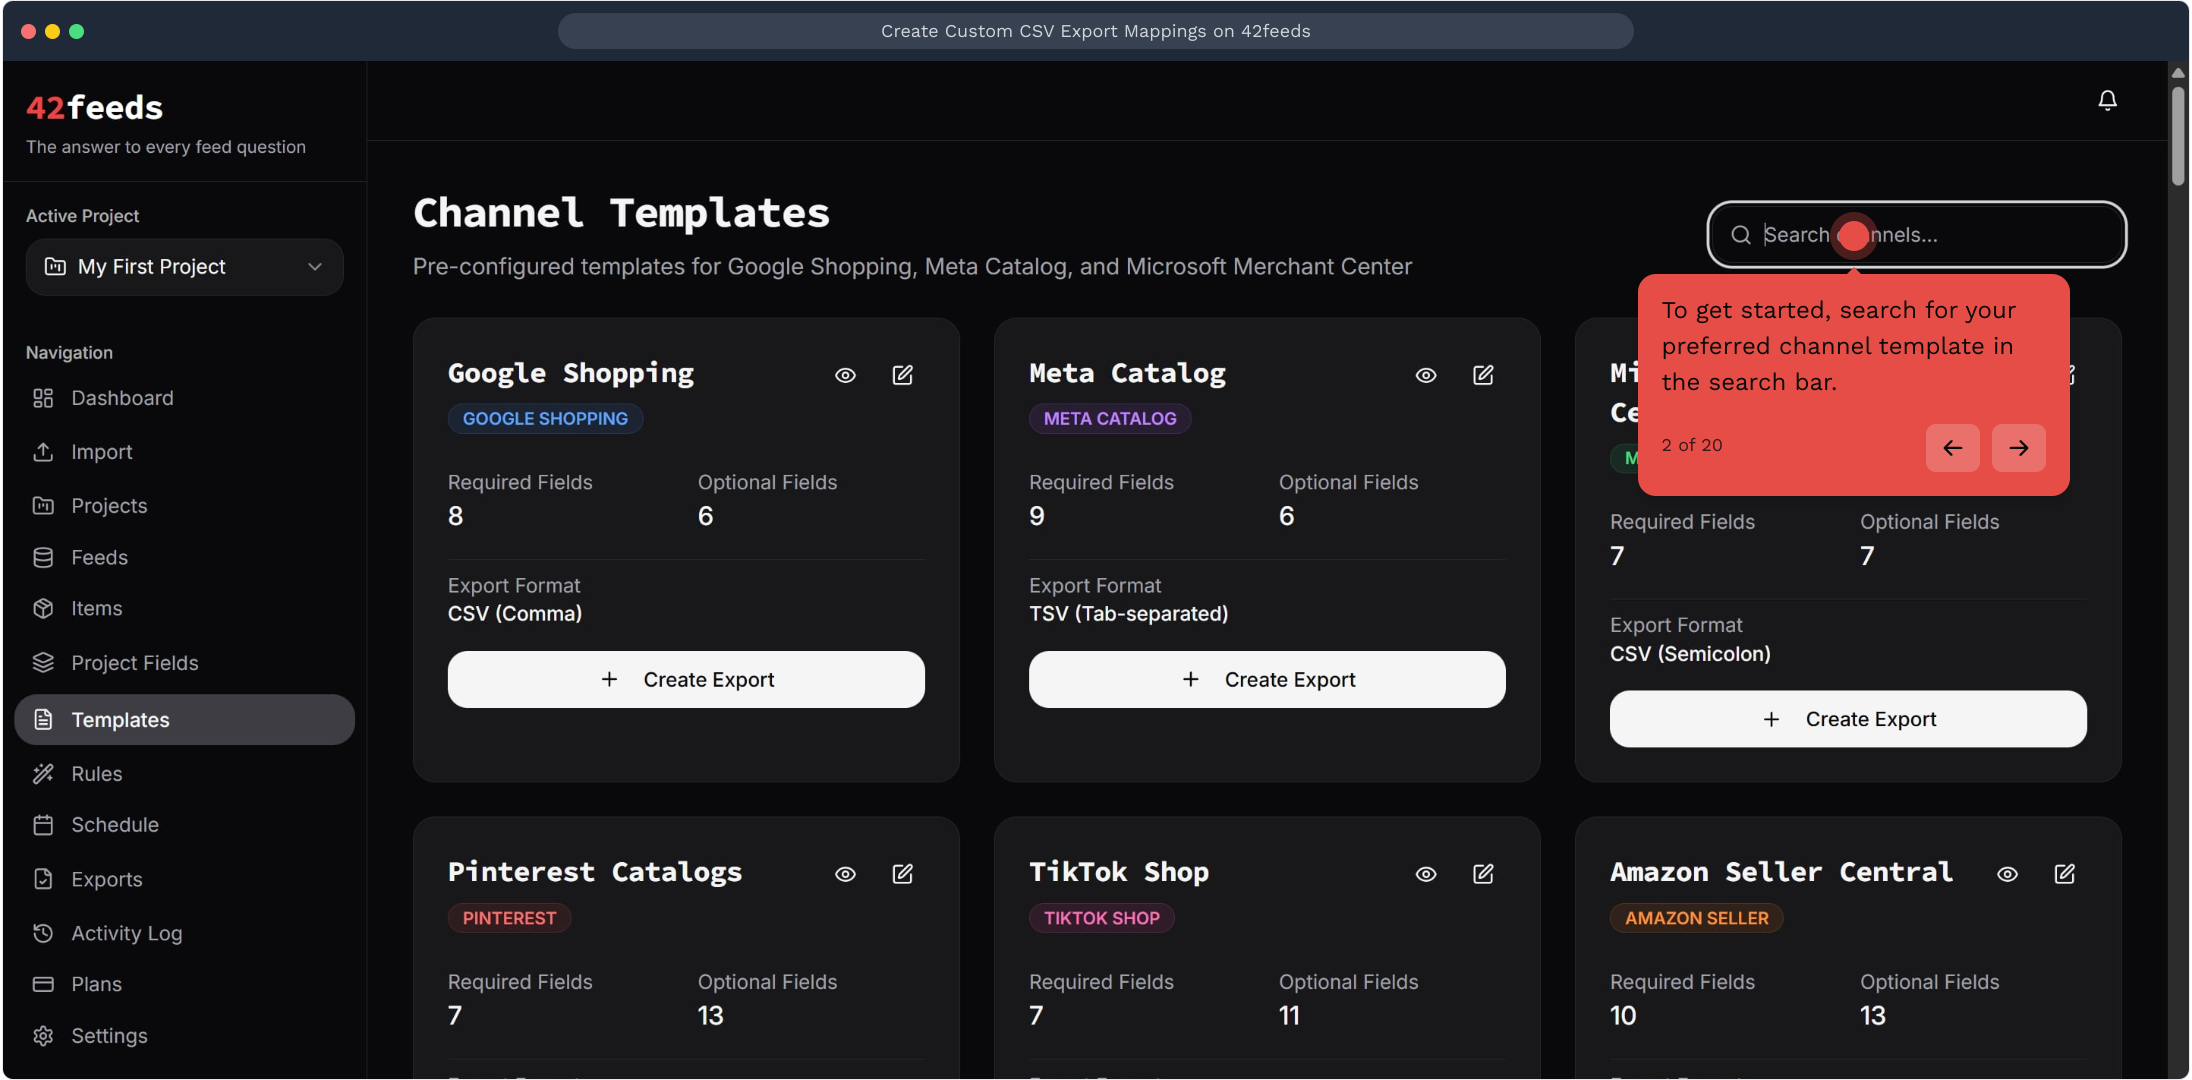
Task: Go to next tour step arrow
Action: pyautogui.click(x=2018, y=448)
